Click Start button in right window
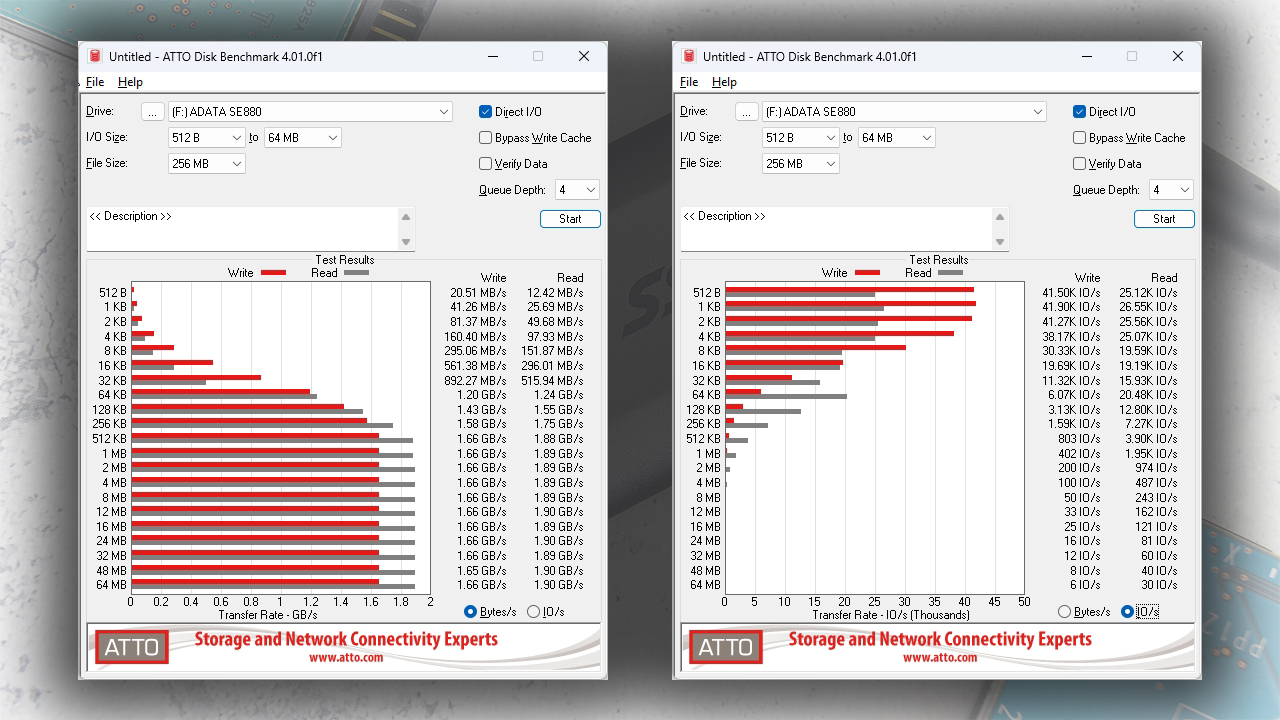 [x=1164, y=219]
